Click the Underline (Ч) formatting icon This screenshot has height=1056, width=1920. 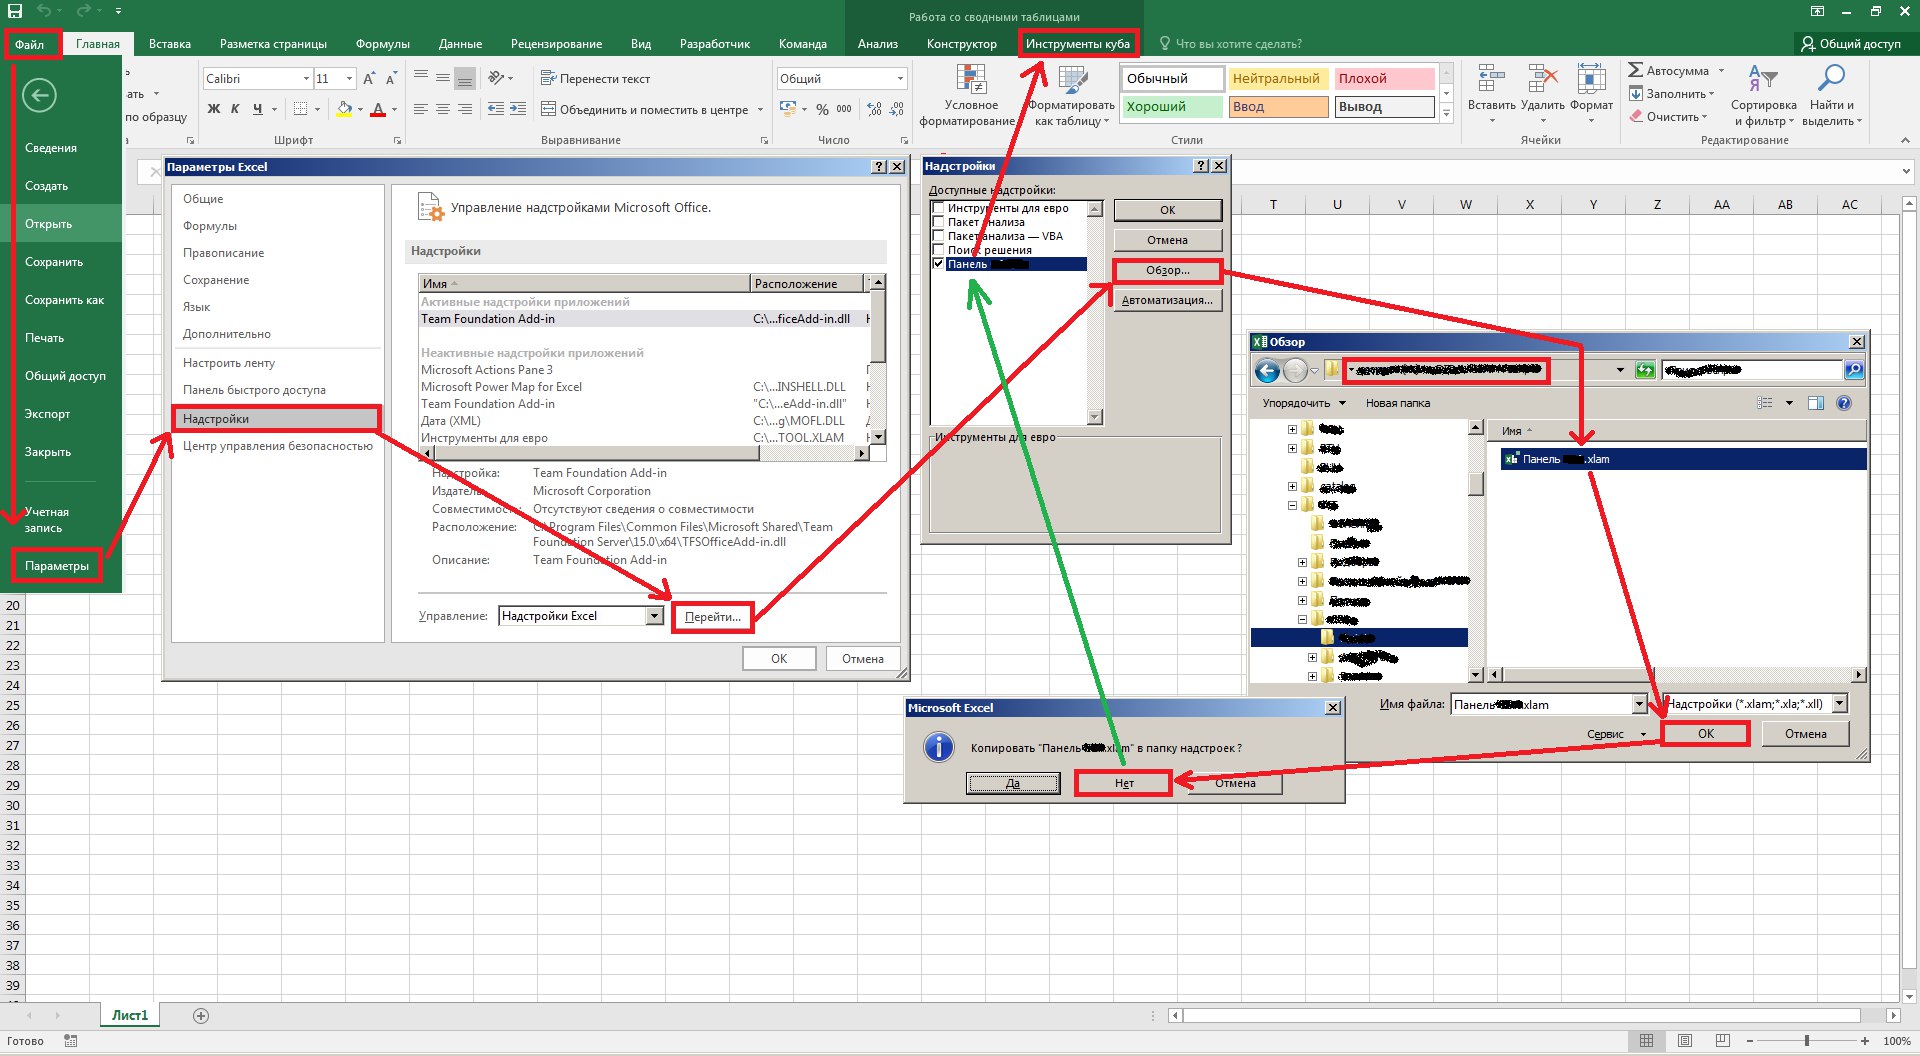[x=257, y=109]
